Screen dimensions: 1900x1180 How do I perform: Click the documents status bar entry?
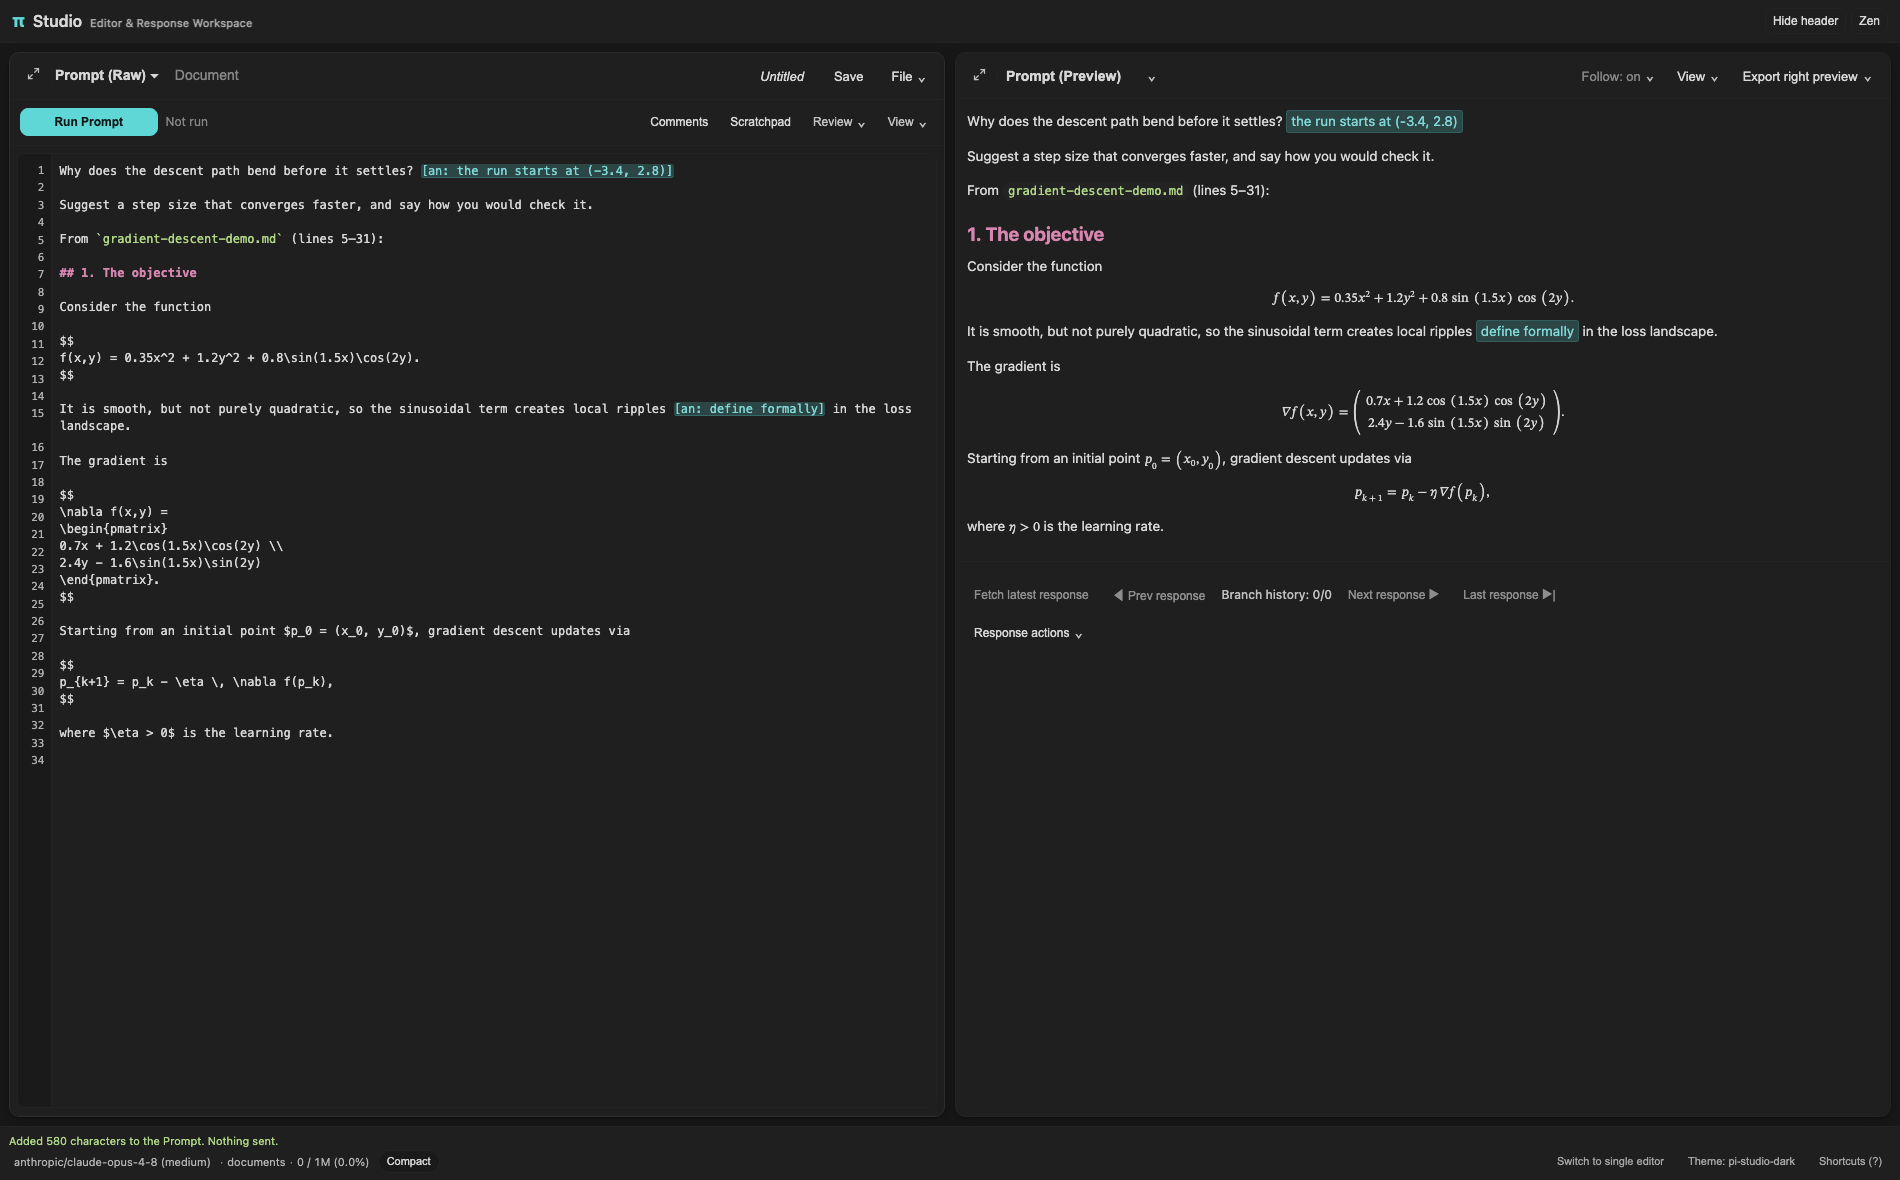(x=256, y=1162)
